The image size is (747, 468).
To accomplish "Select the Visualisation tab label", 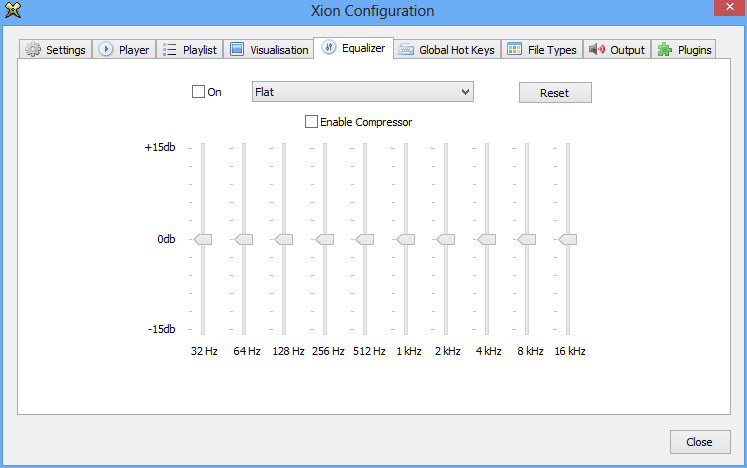I will tap(279, 50).
